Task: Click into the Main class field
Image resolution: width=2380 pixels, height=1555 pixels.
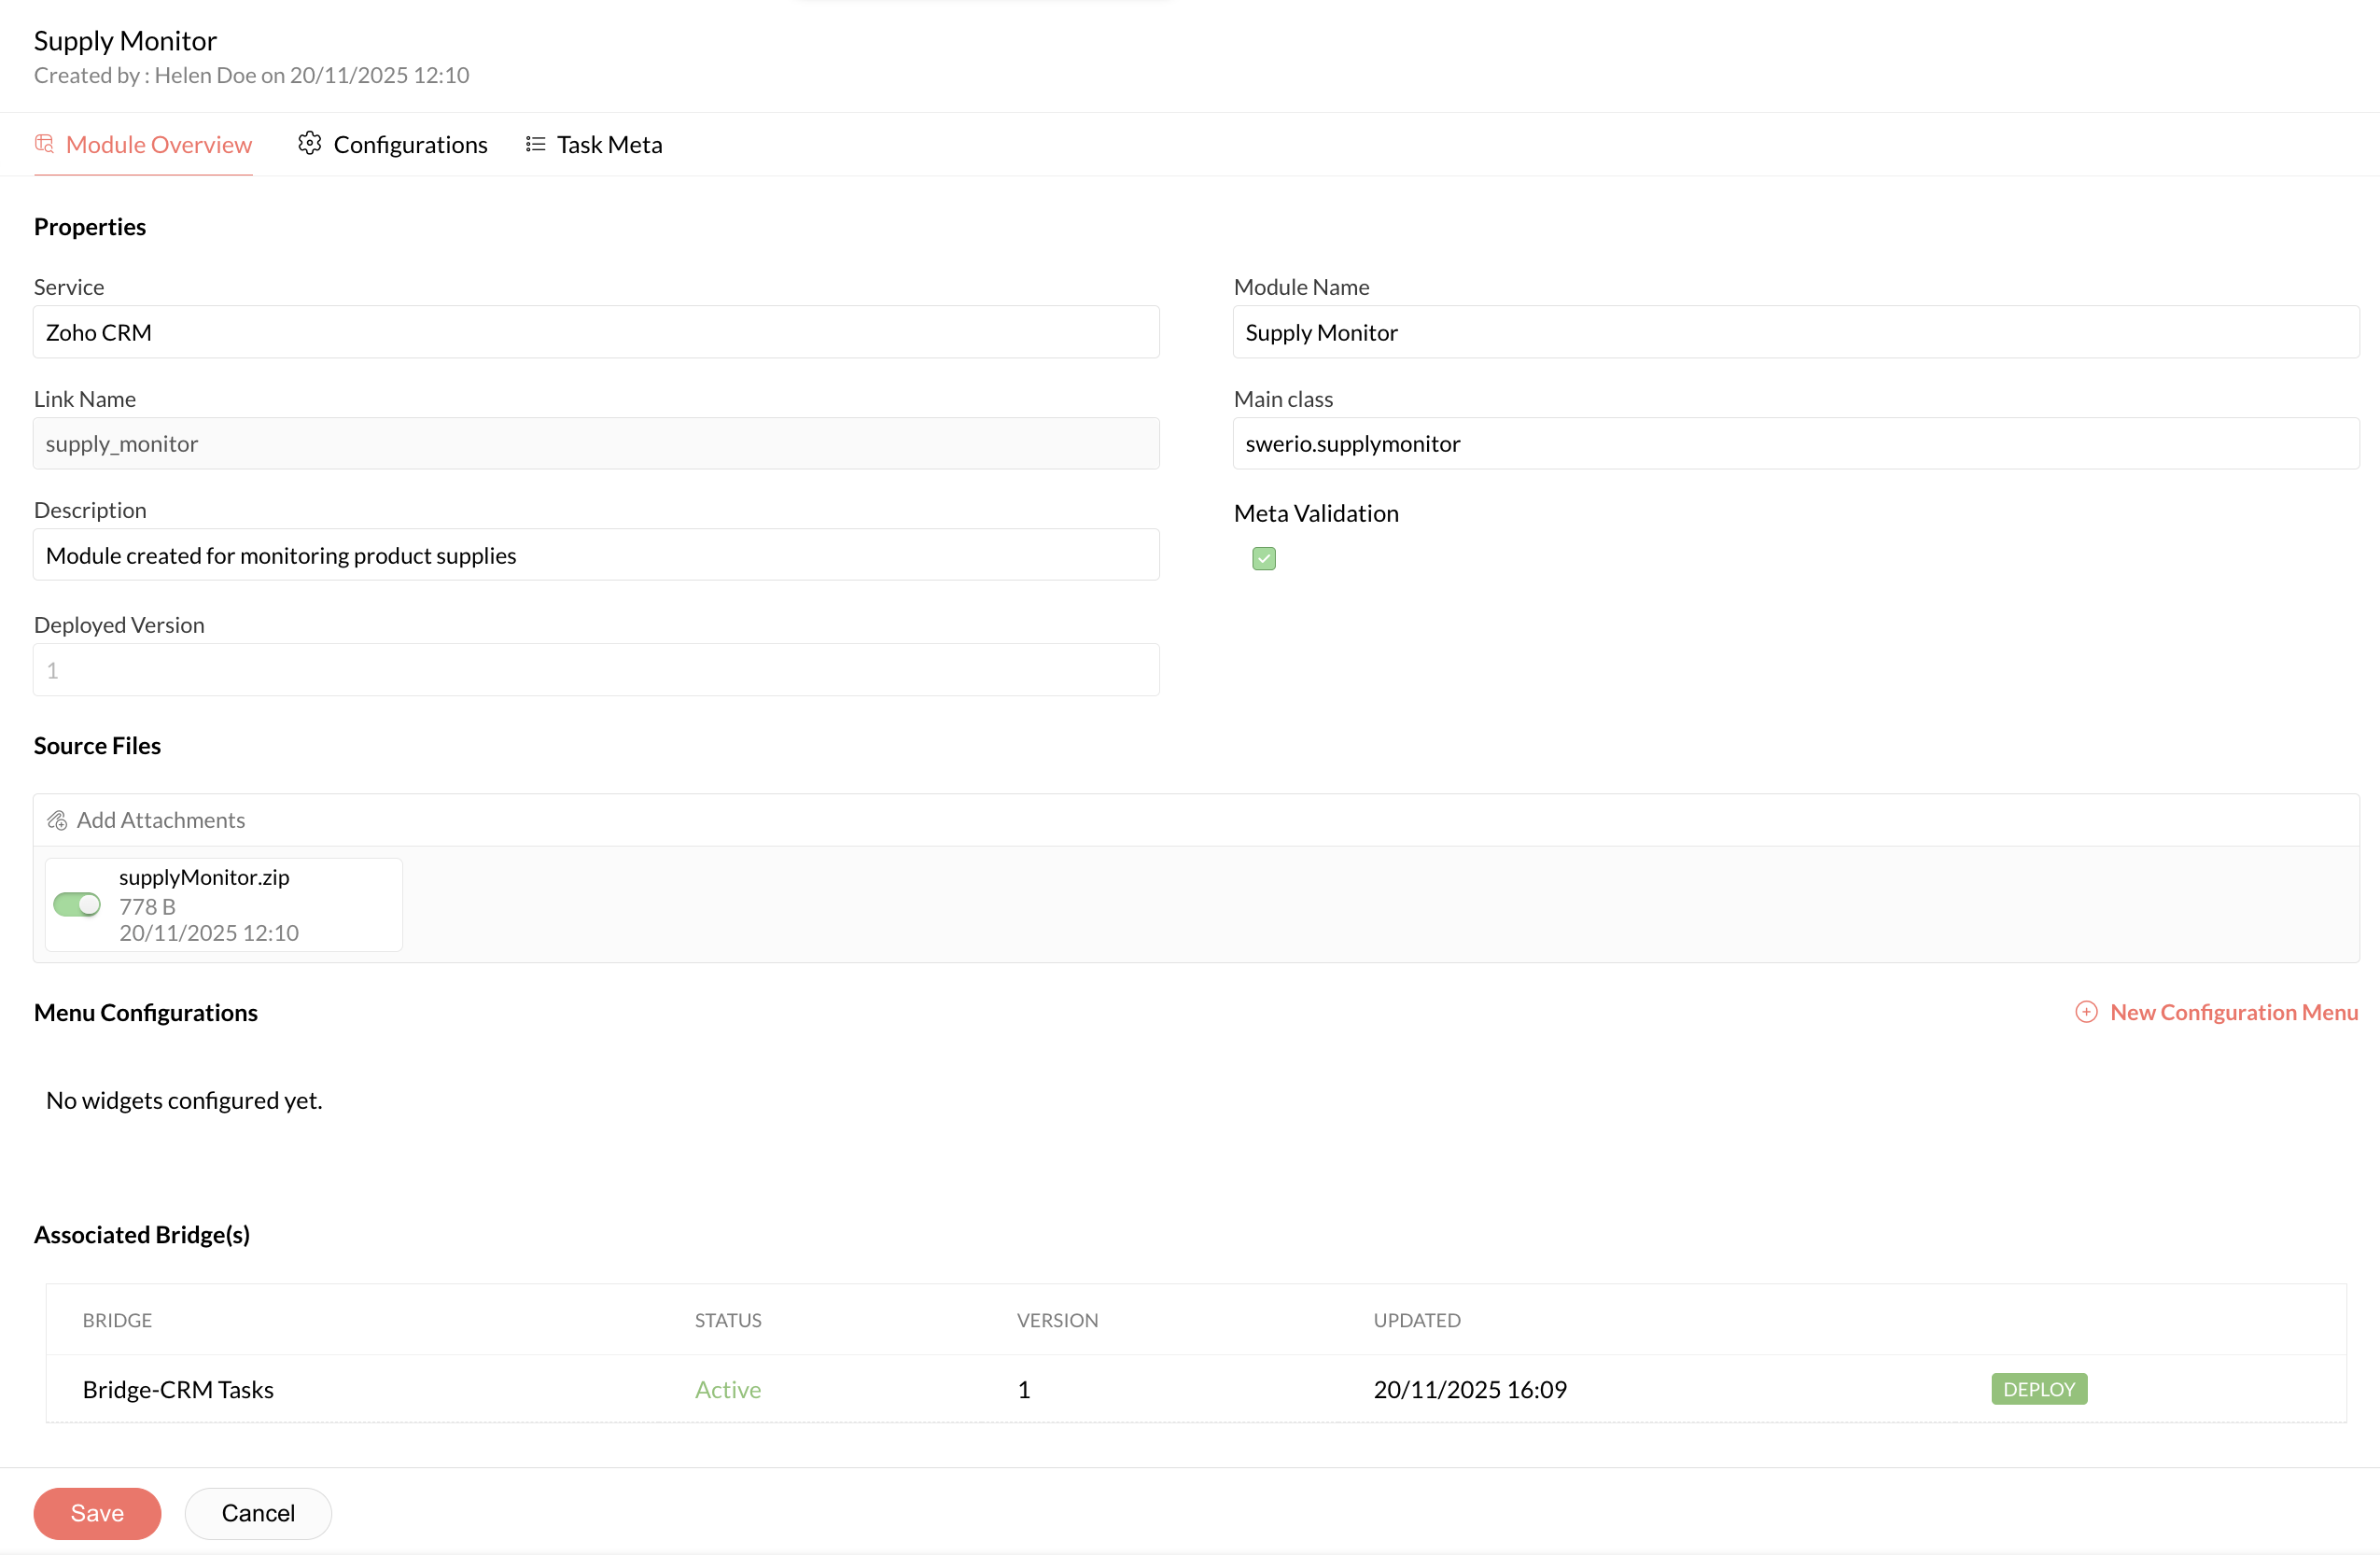Action: pos(1795,443)
